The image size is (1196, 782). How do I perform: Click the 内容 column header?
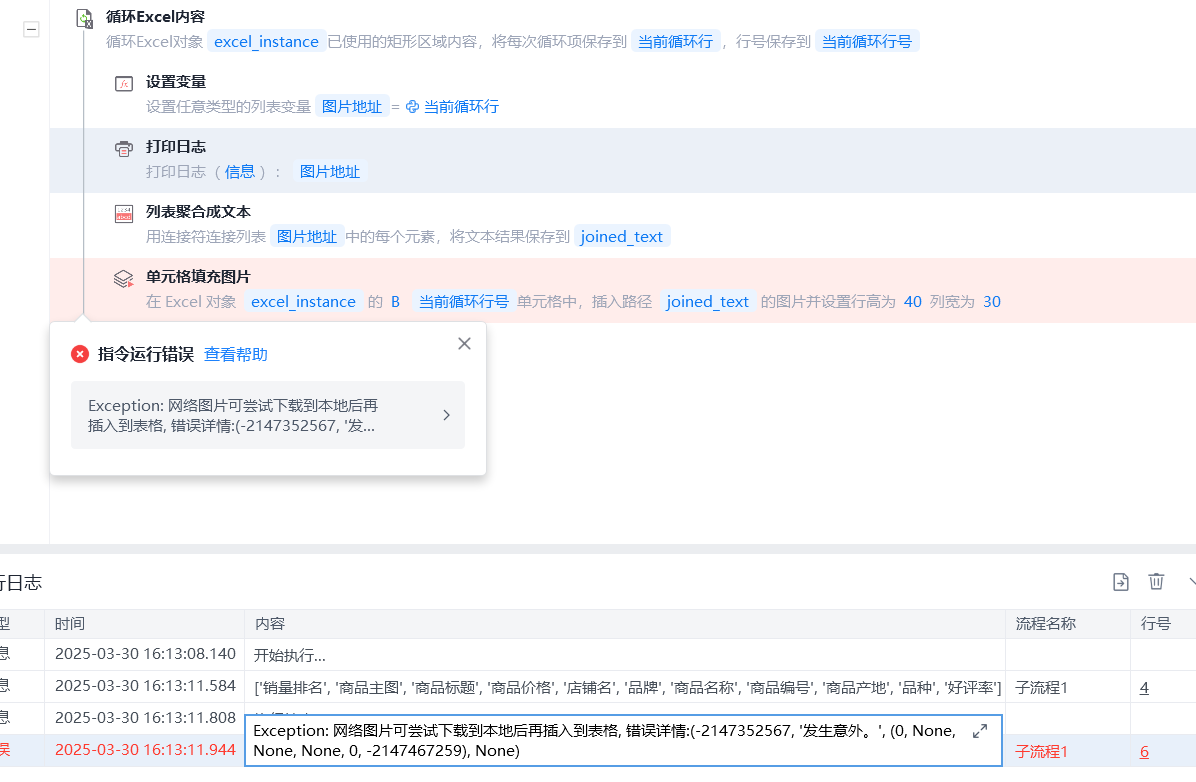[270, 624]
